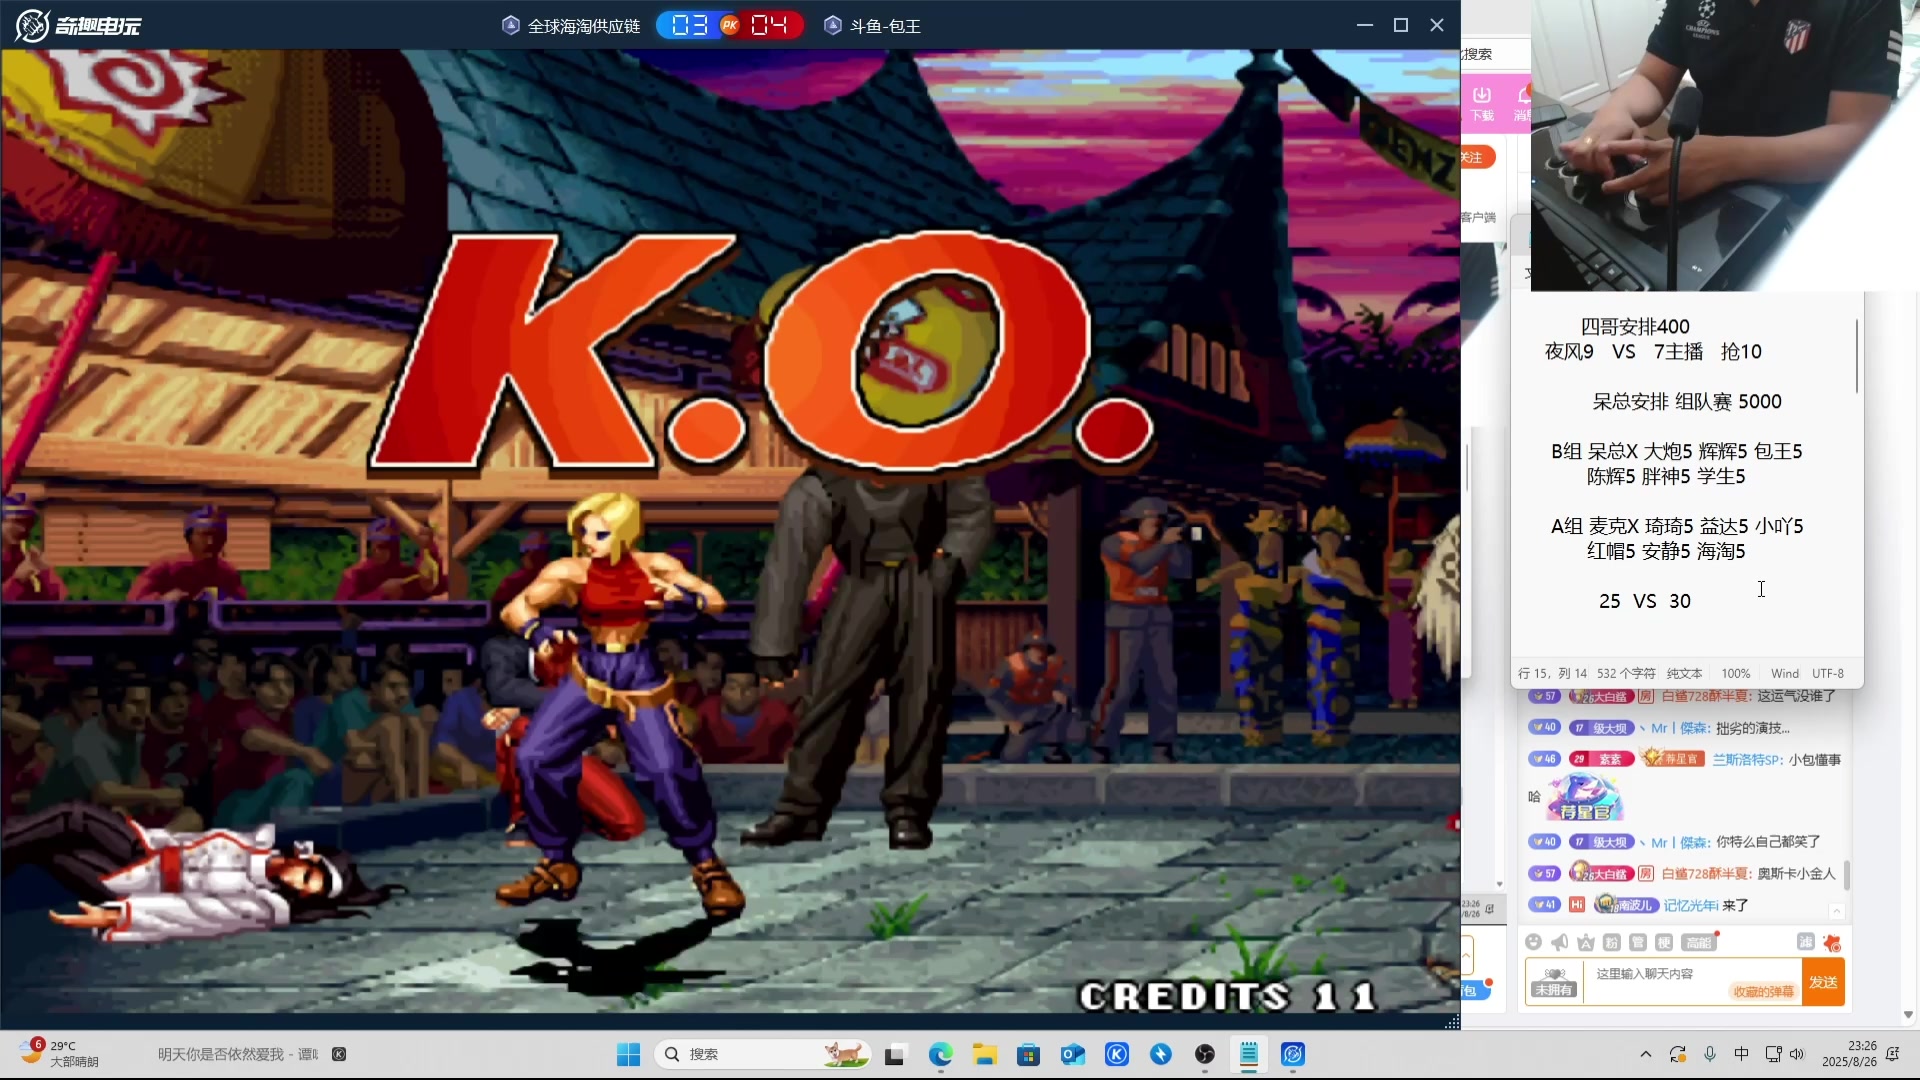Open the blue bird app on taskbar
Screen dimensions: 1920x1080
(x=1161, y=1054)
